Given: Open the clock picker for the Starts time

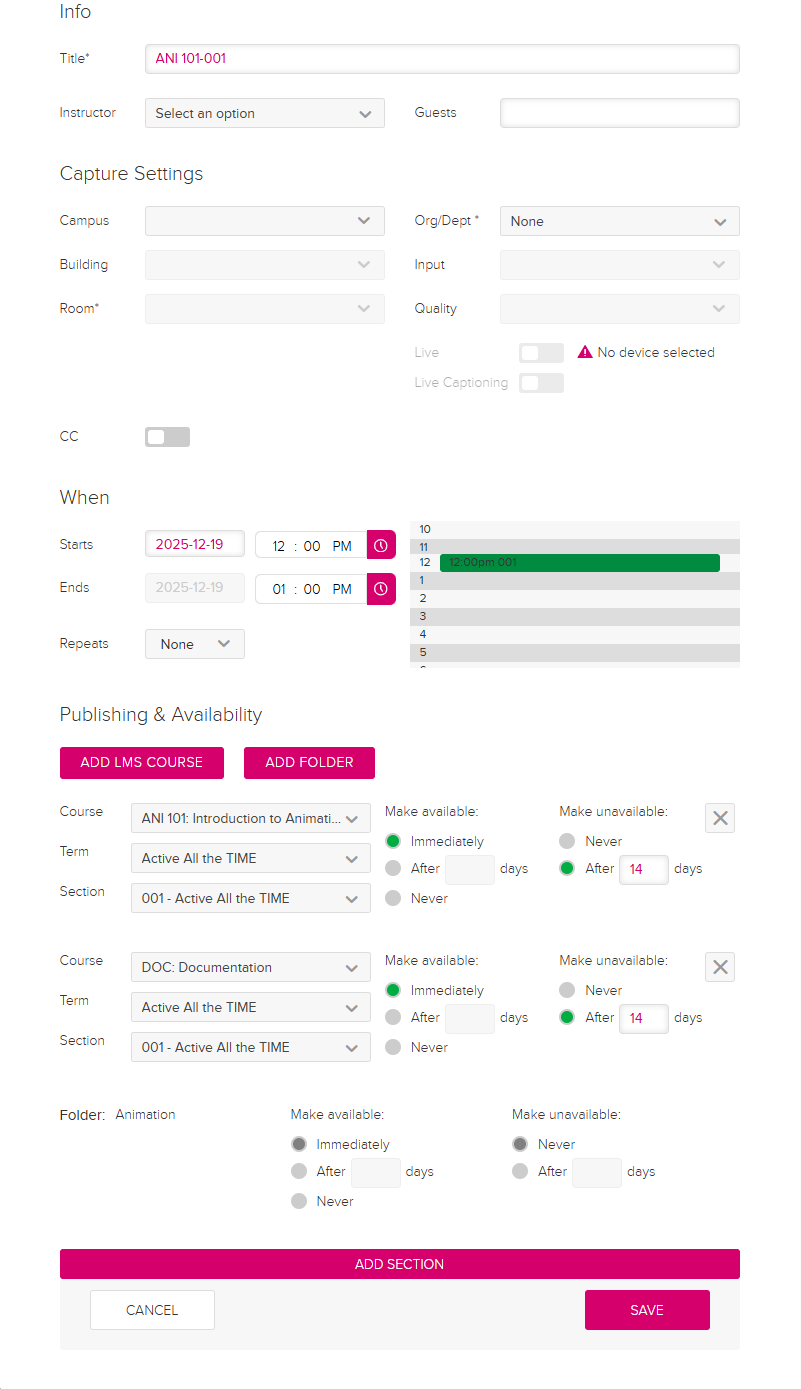Looking at the screenshot, I should coord(380,545).
